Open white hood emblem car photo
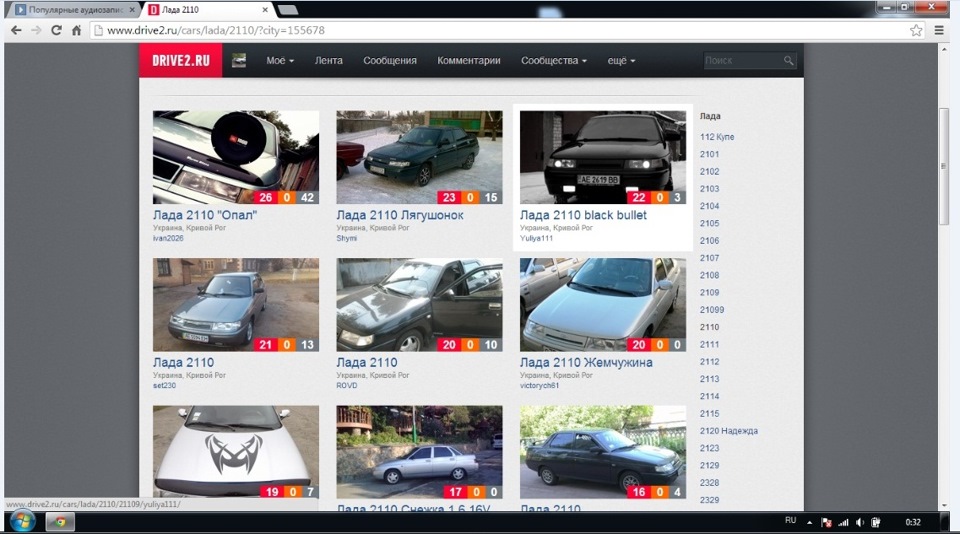This screenshot has width=960, height=534. point(236,451)
